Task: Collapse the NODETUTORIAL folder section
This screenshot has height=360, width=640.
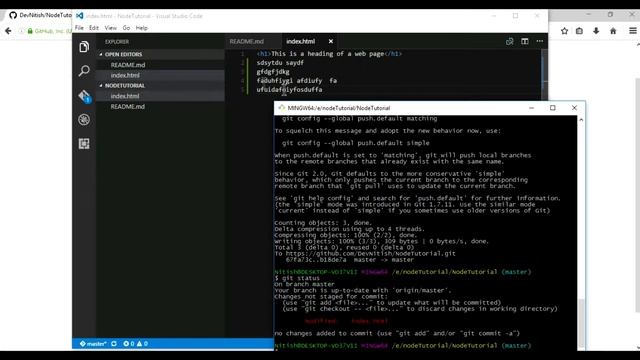Action: 160,86
